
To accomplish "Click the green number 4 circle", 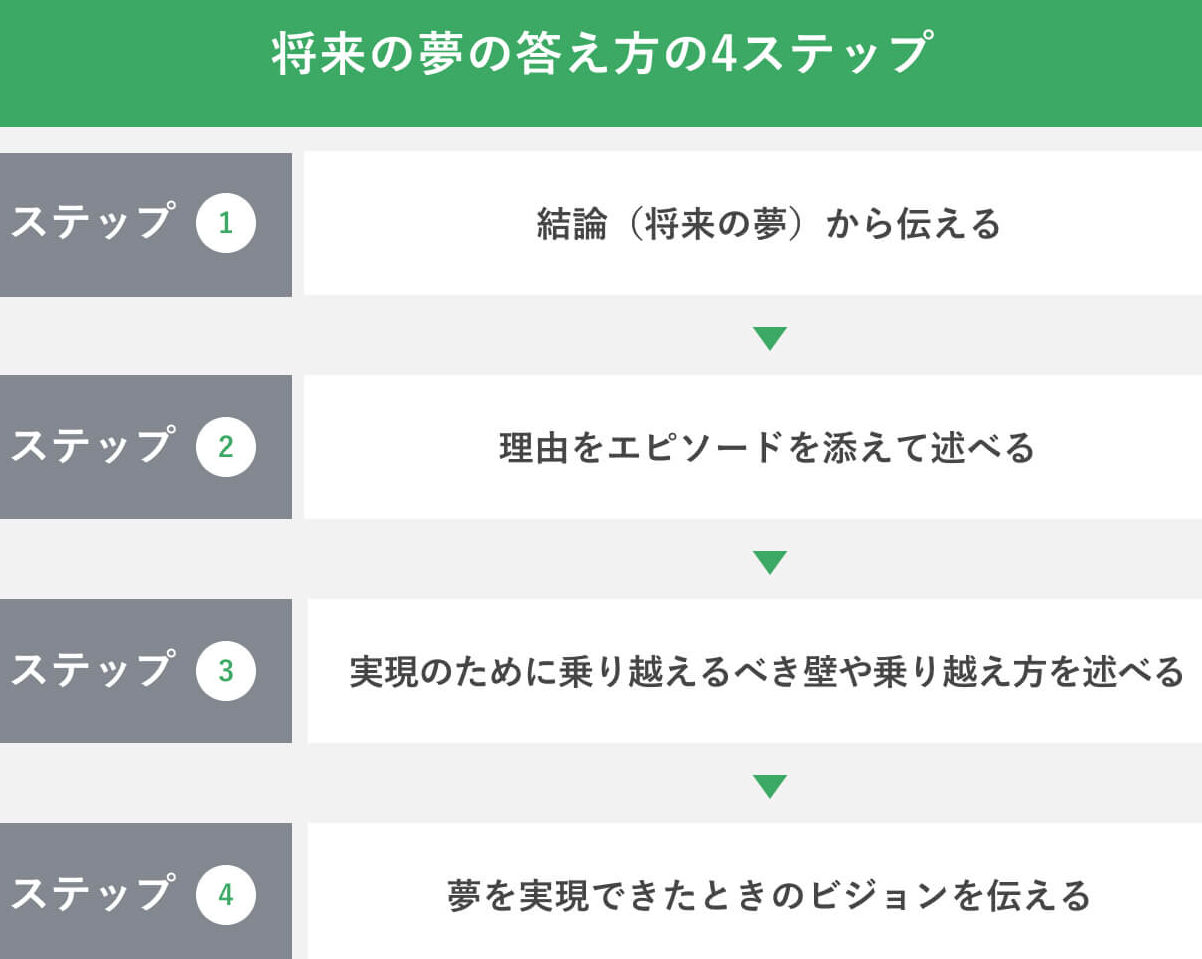I will 226,895.
